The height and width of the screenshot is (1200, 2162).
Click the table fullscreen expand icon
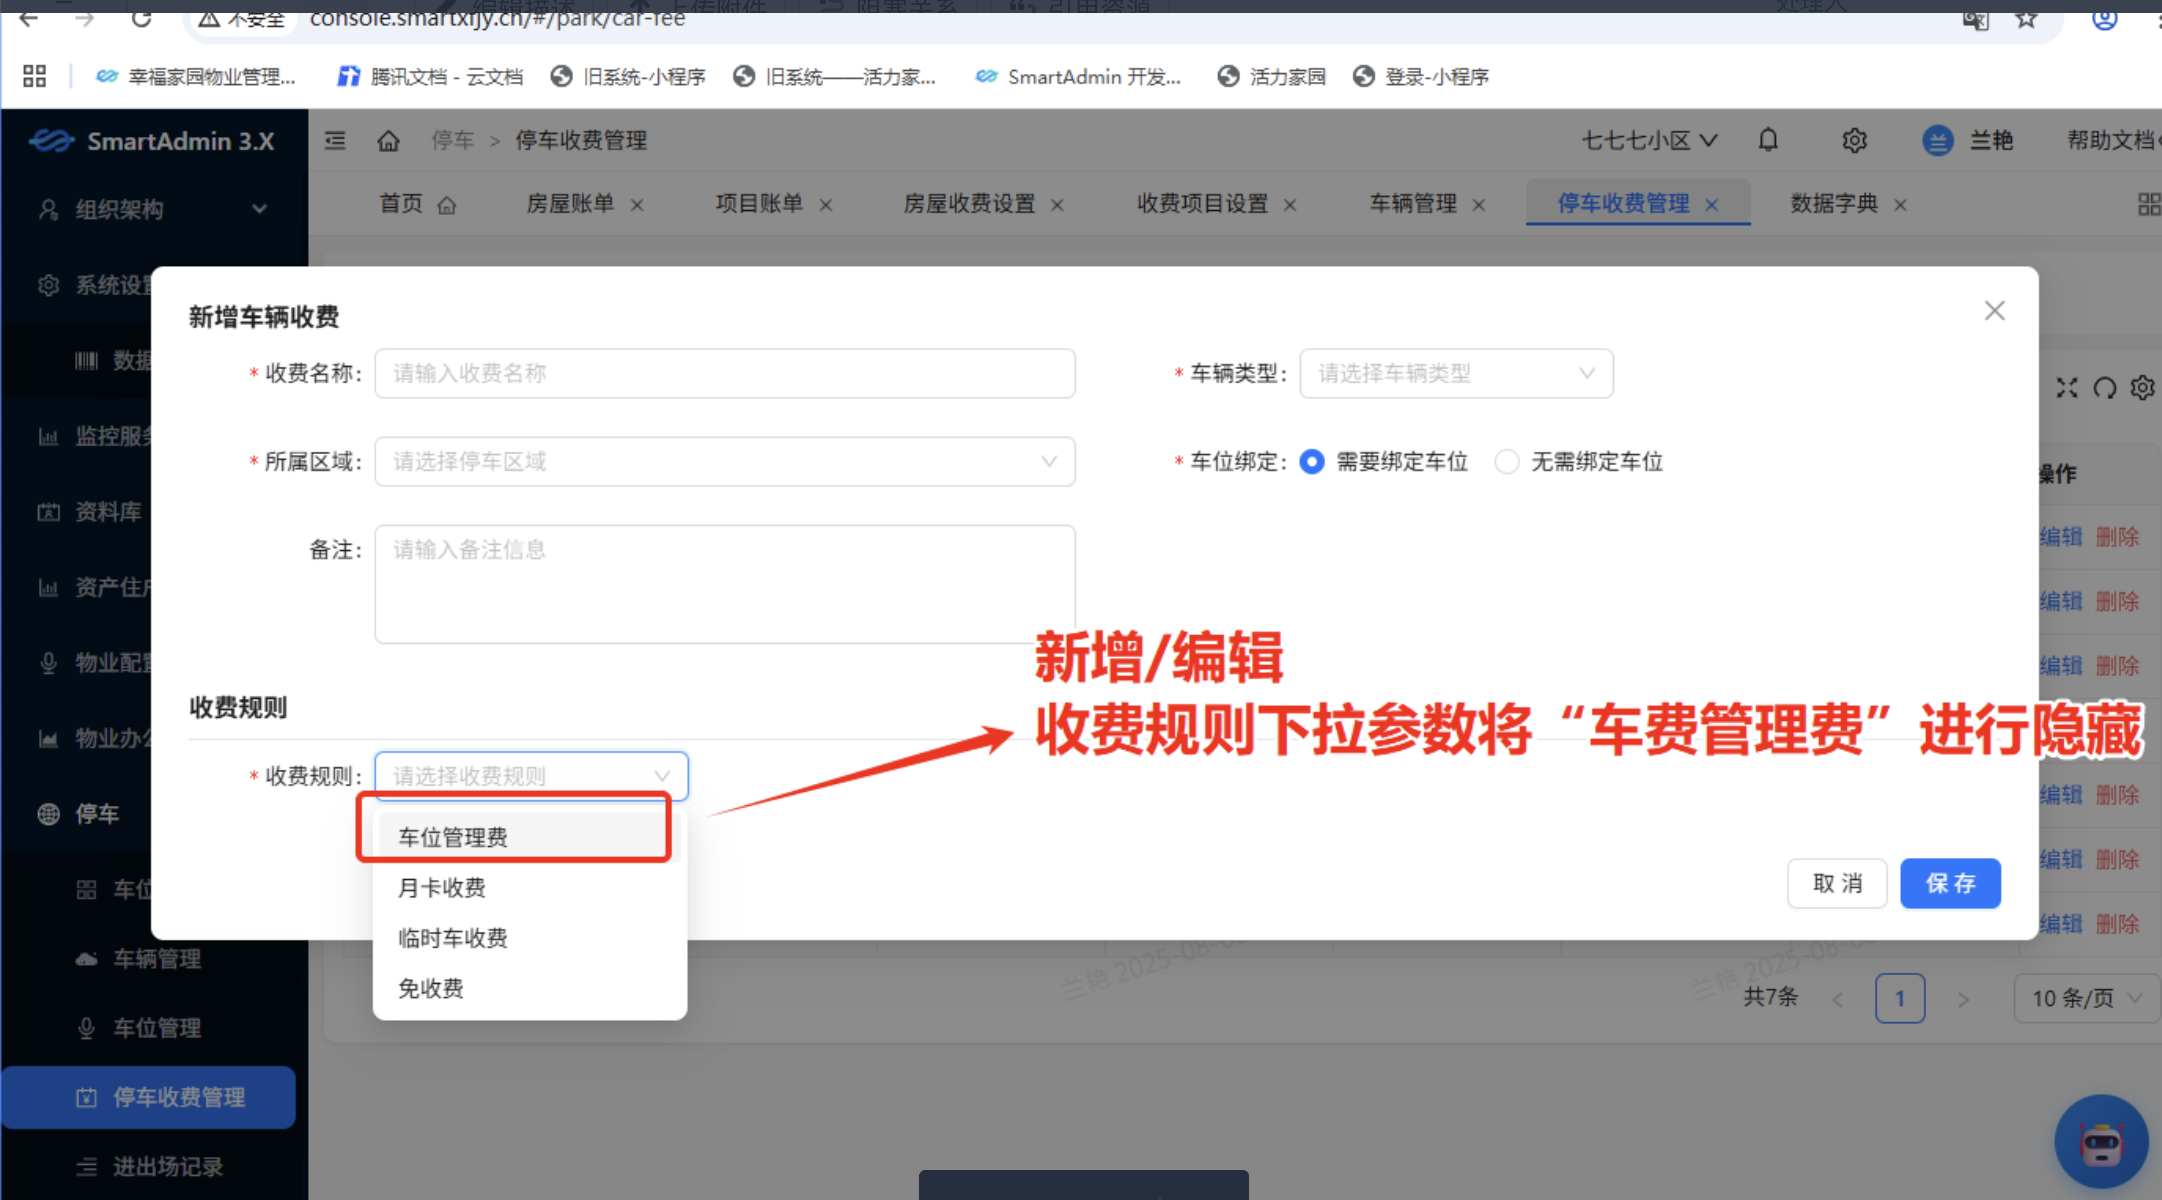[2067, 388]
